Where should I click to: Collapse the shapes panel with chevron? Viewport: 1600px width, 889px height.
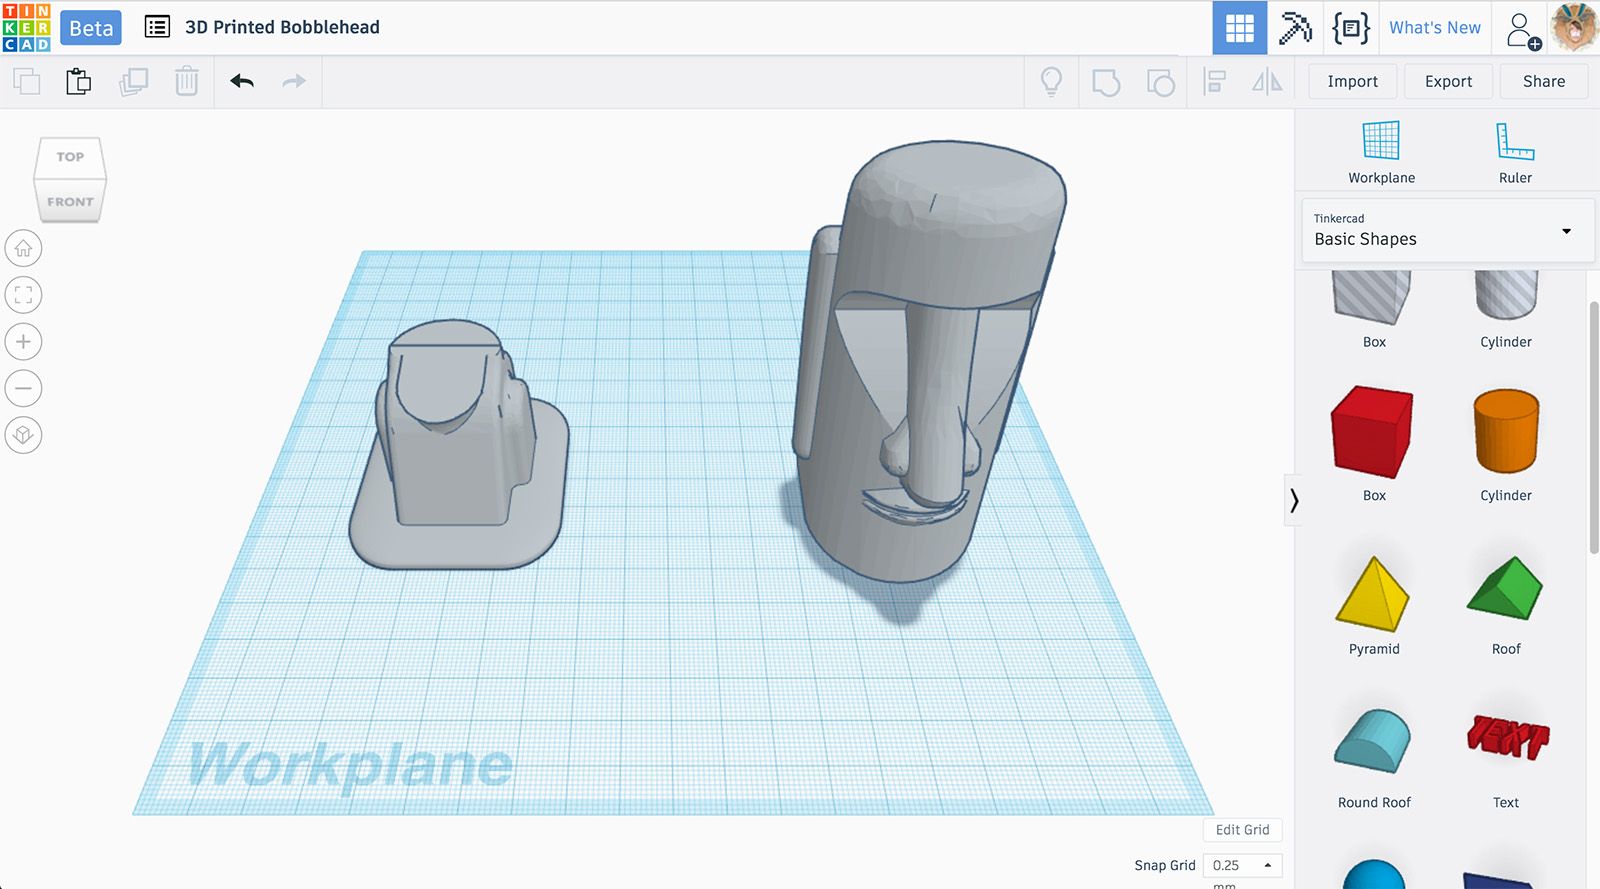coord(1293,500)
